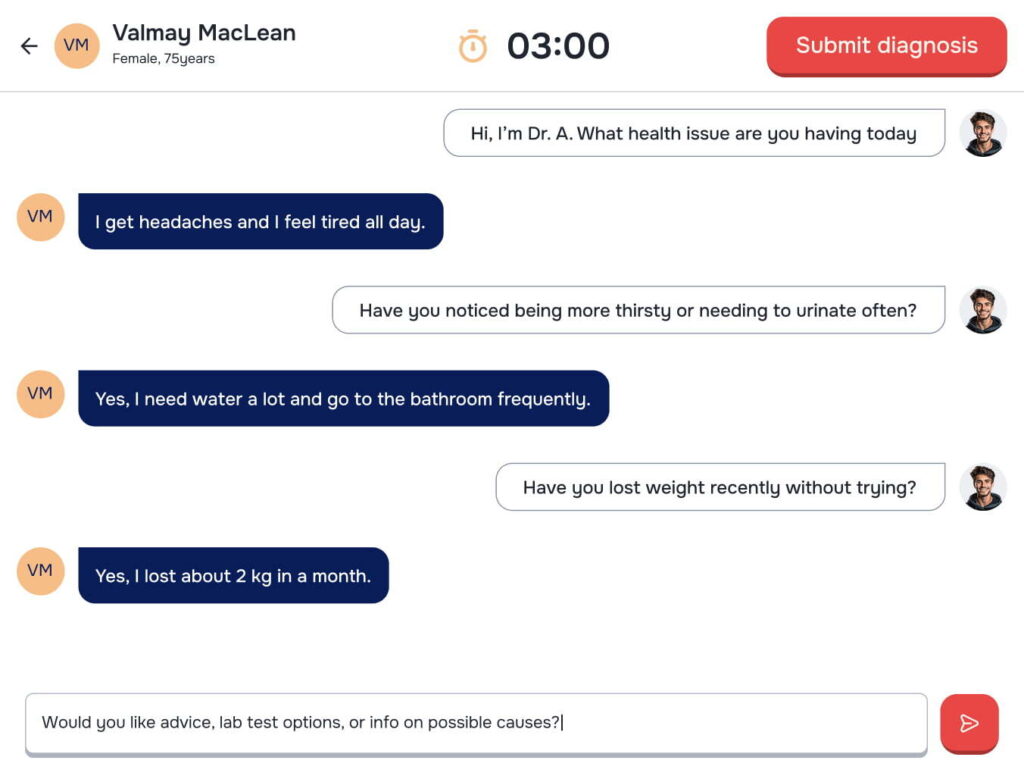Click the patient name Valmay MacLean

click(x=204, y=32)
